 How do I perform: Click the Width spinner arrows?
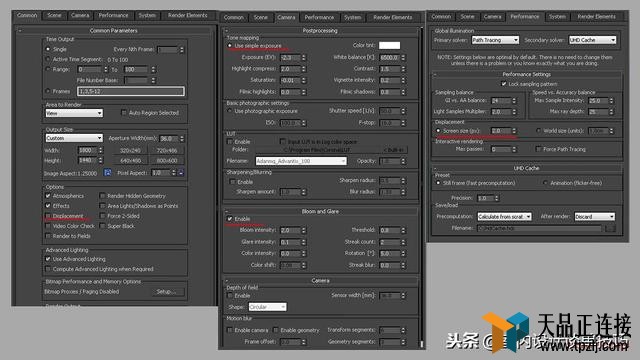[101, 150]
